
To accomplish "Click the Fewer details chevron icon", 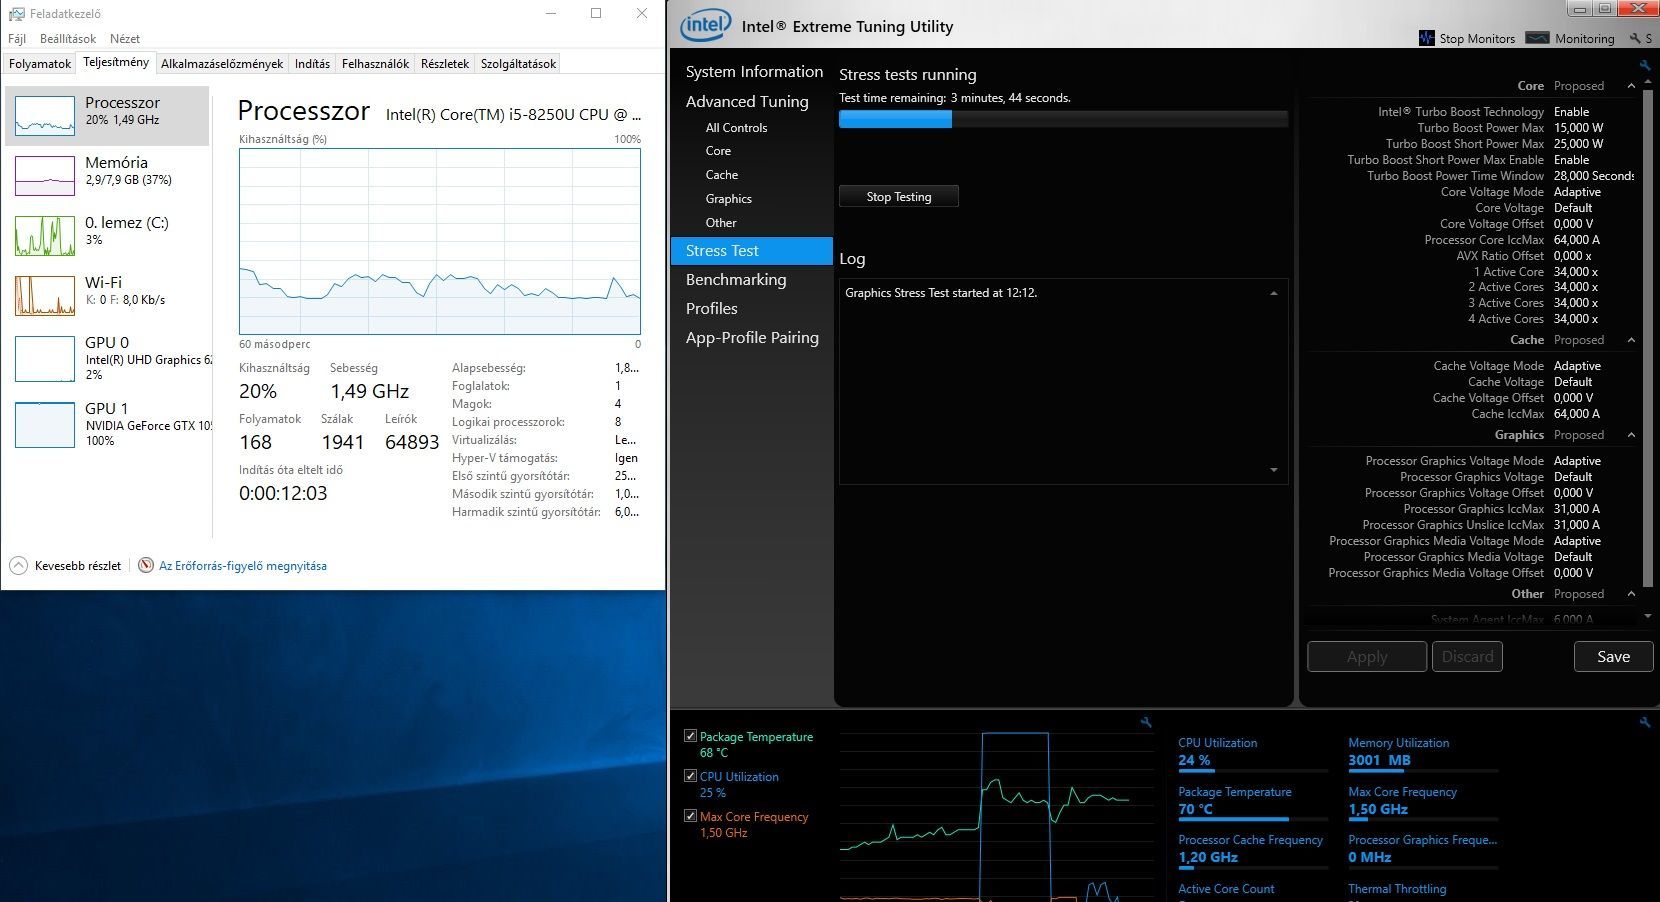I will 18,565.
